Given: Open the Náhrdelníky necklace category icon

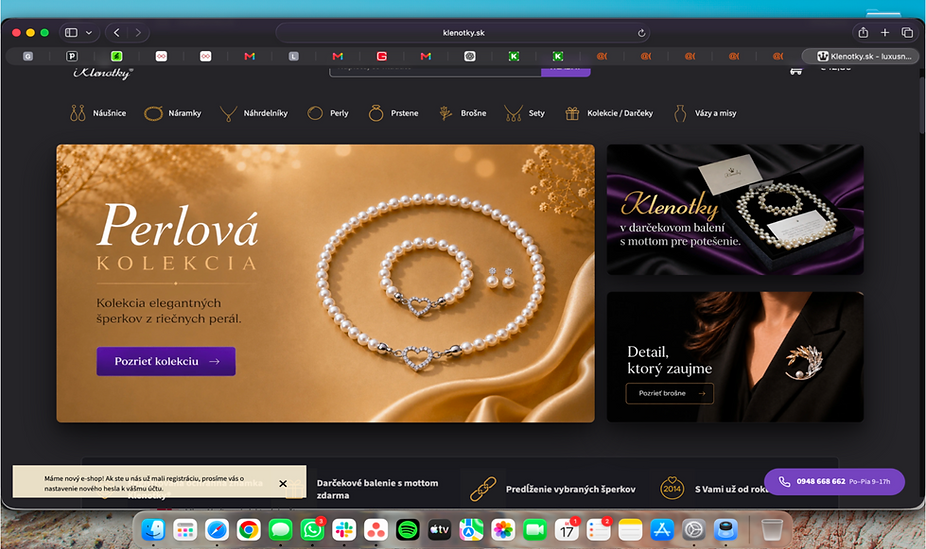Looking at the screenshot, I should pos(228,113).
